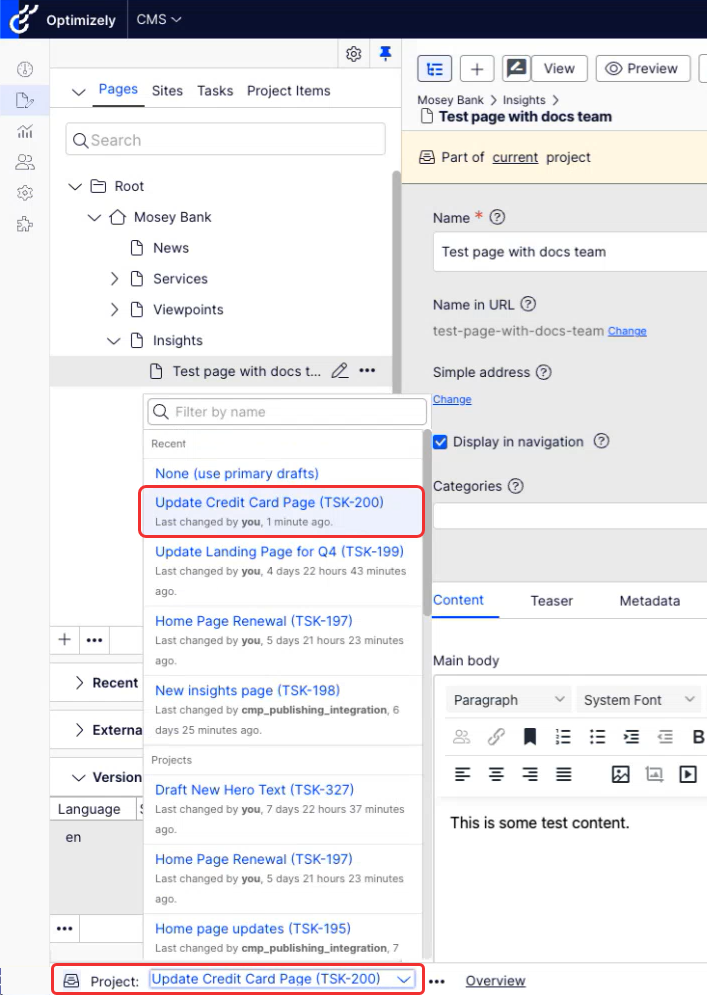Open the Teaser tab

pos(551,601)
